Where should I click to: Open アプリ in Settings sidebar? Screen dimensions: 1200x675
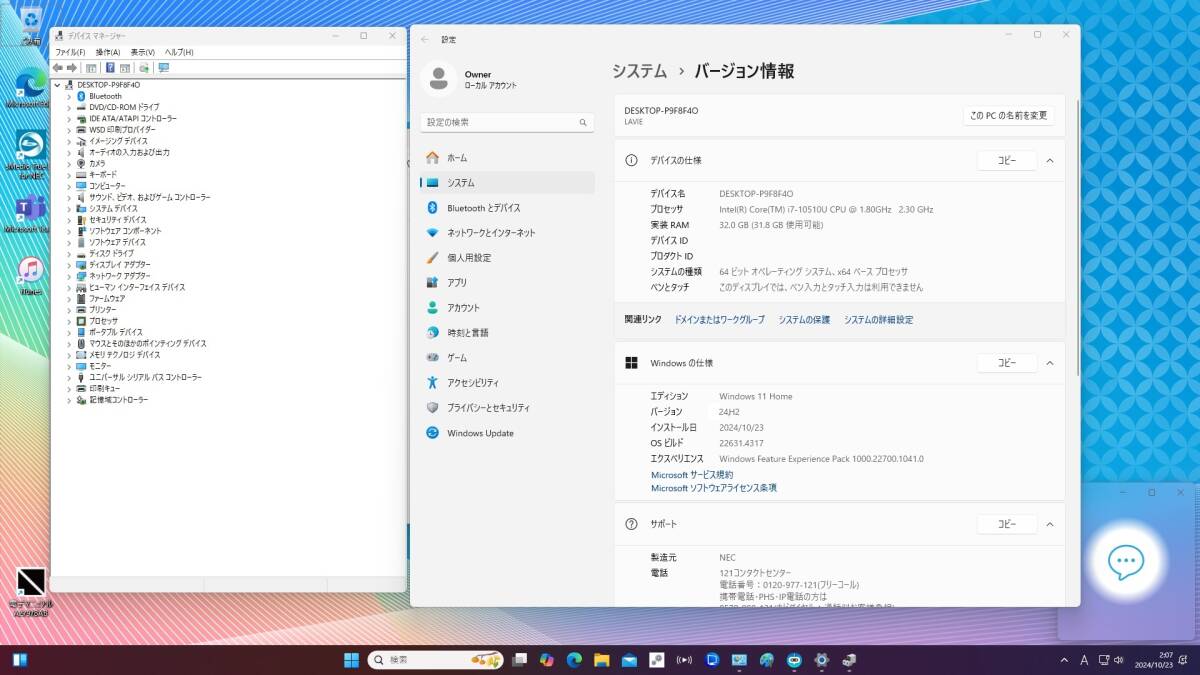tap(507, 283)
